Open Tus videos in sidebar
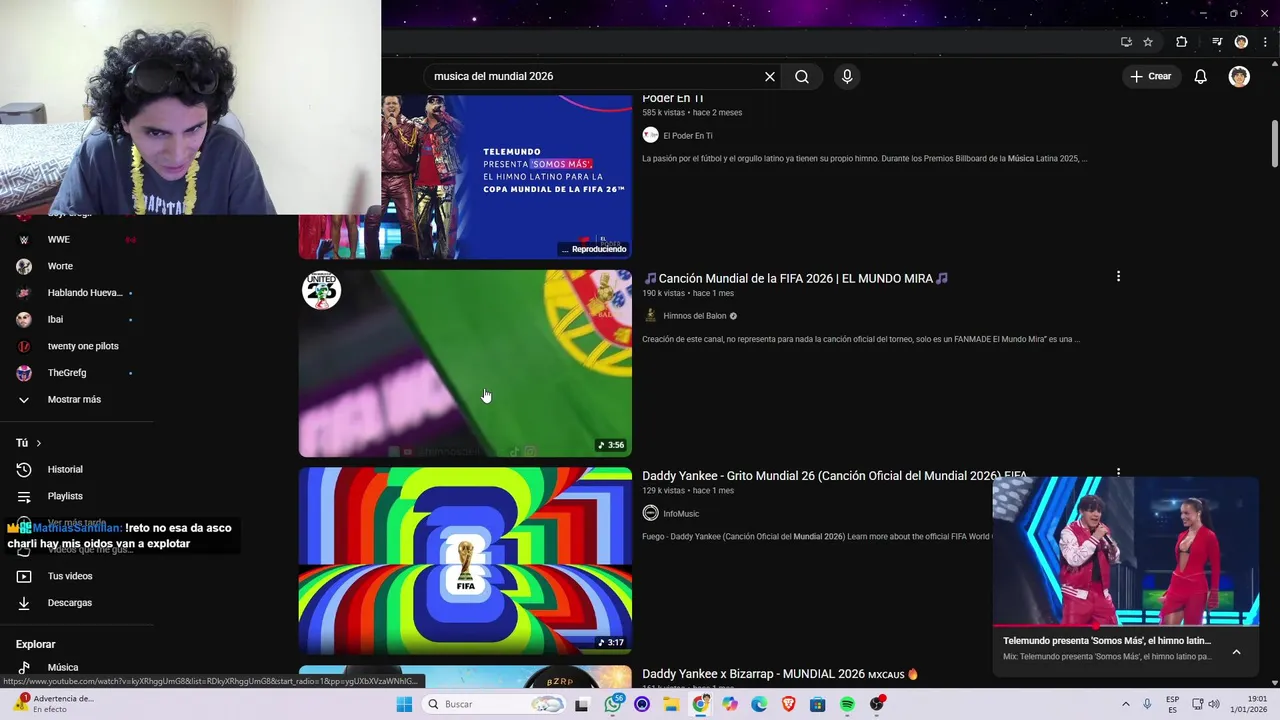This screenshot has height=720, width=1280. (70, 576)
